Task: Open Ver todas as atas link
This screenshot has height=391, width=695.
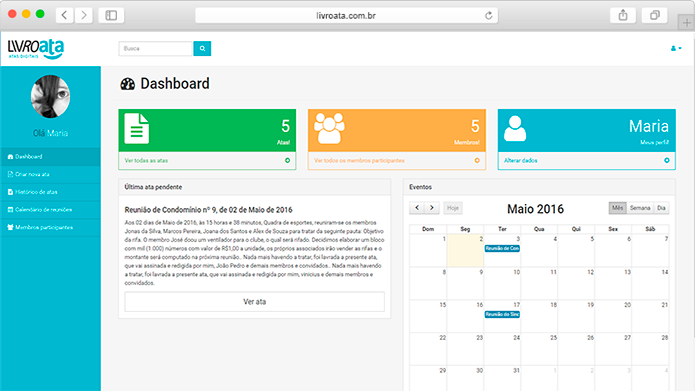Action: click(146, 160)
